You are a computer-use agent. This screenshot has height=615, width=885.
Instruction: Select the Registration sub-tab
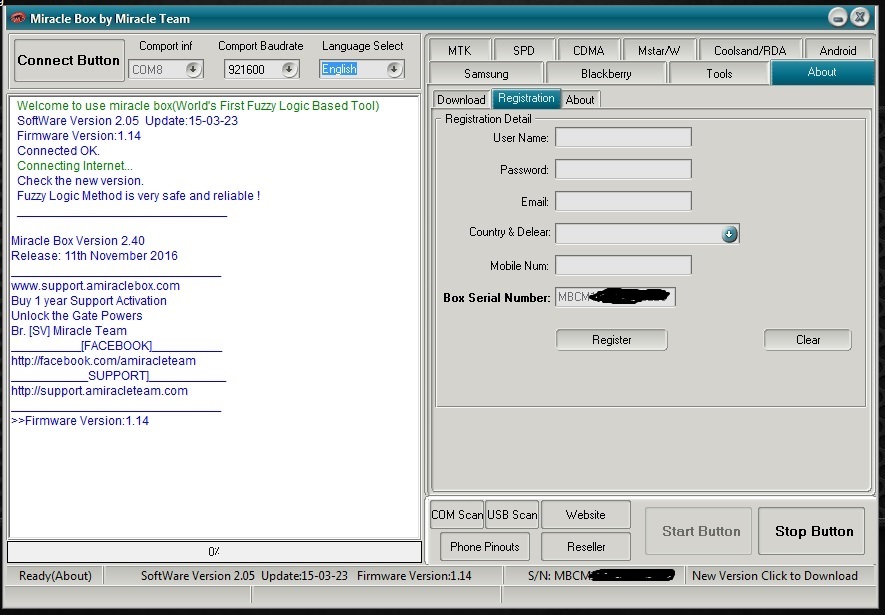[x=526, y=98]
